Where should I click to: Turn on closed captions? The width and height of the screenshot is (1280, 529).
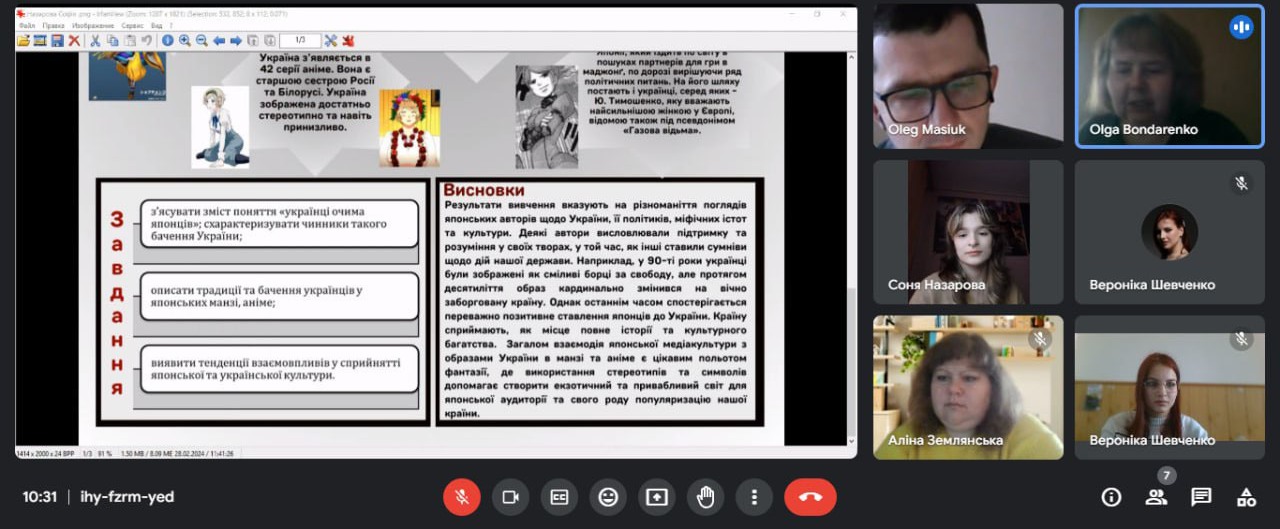tap(559, 497)
